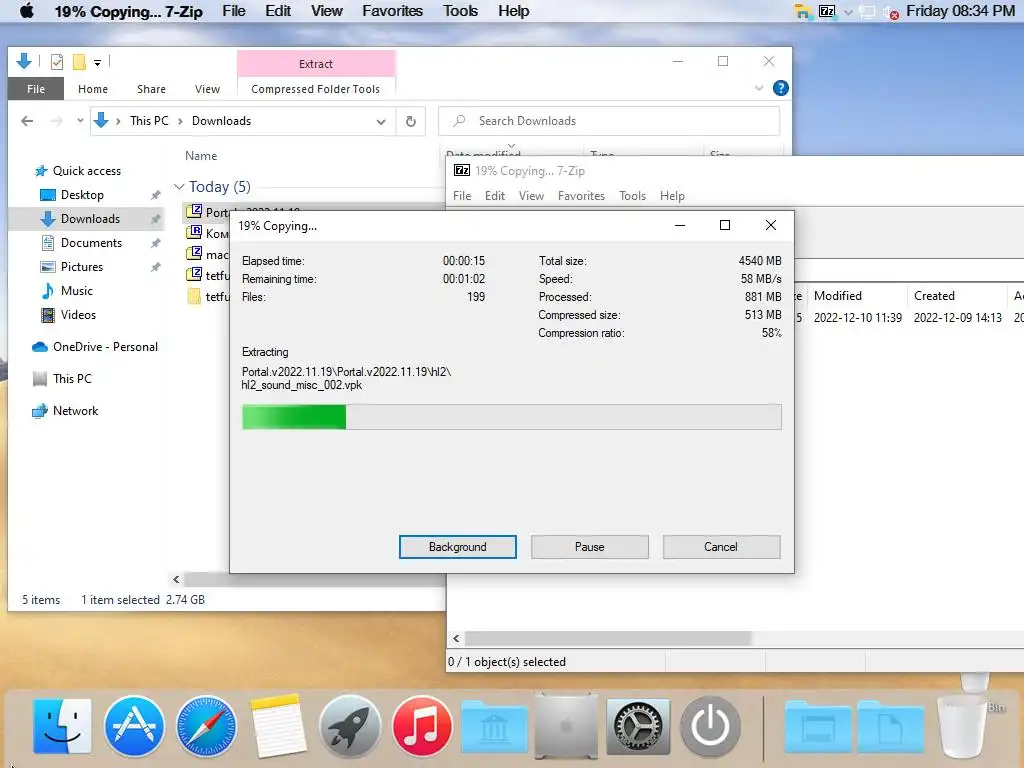Open Music in the Explorer sidebar
This screenshot has width=1024, height=768.
point(76,291)
